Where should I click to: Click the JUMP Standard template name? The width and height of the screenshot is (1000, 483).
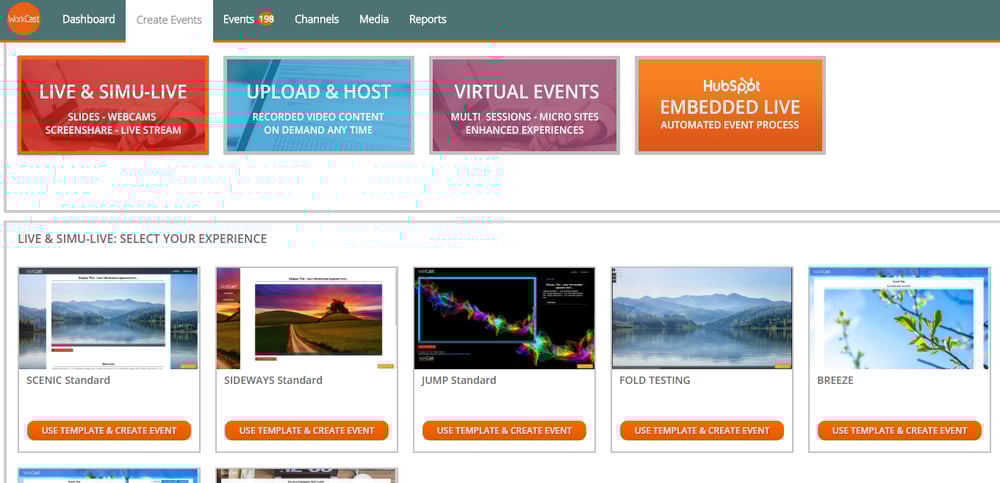tap(459, 380)
